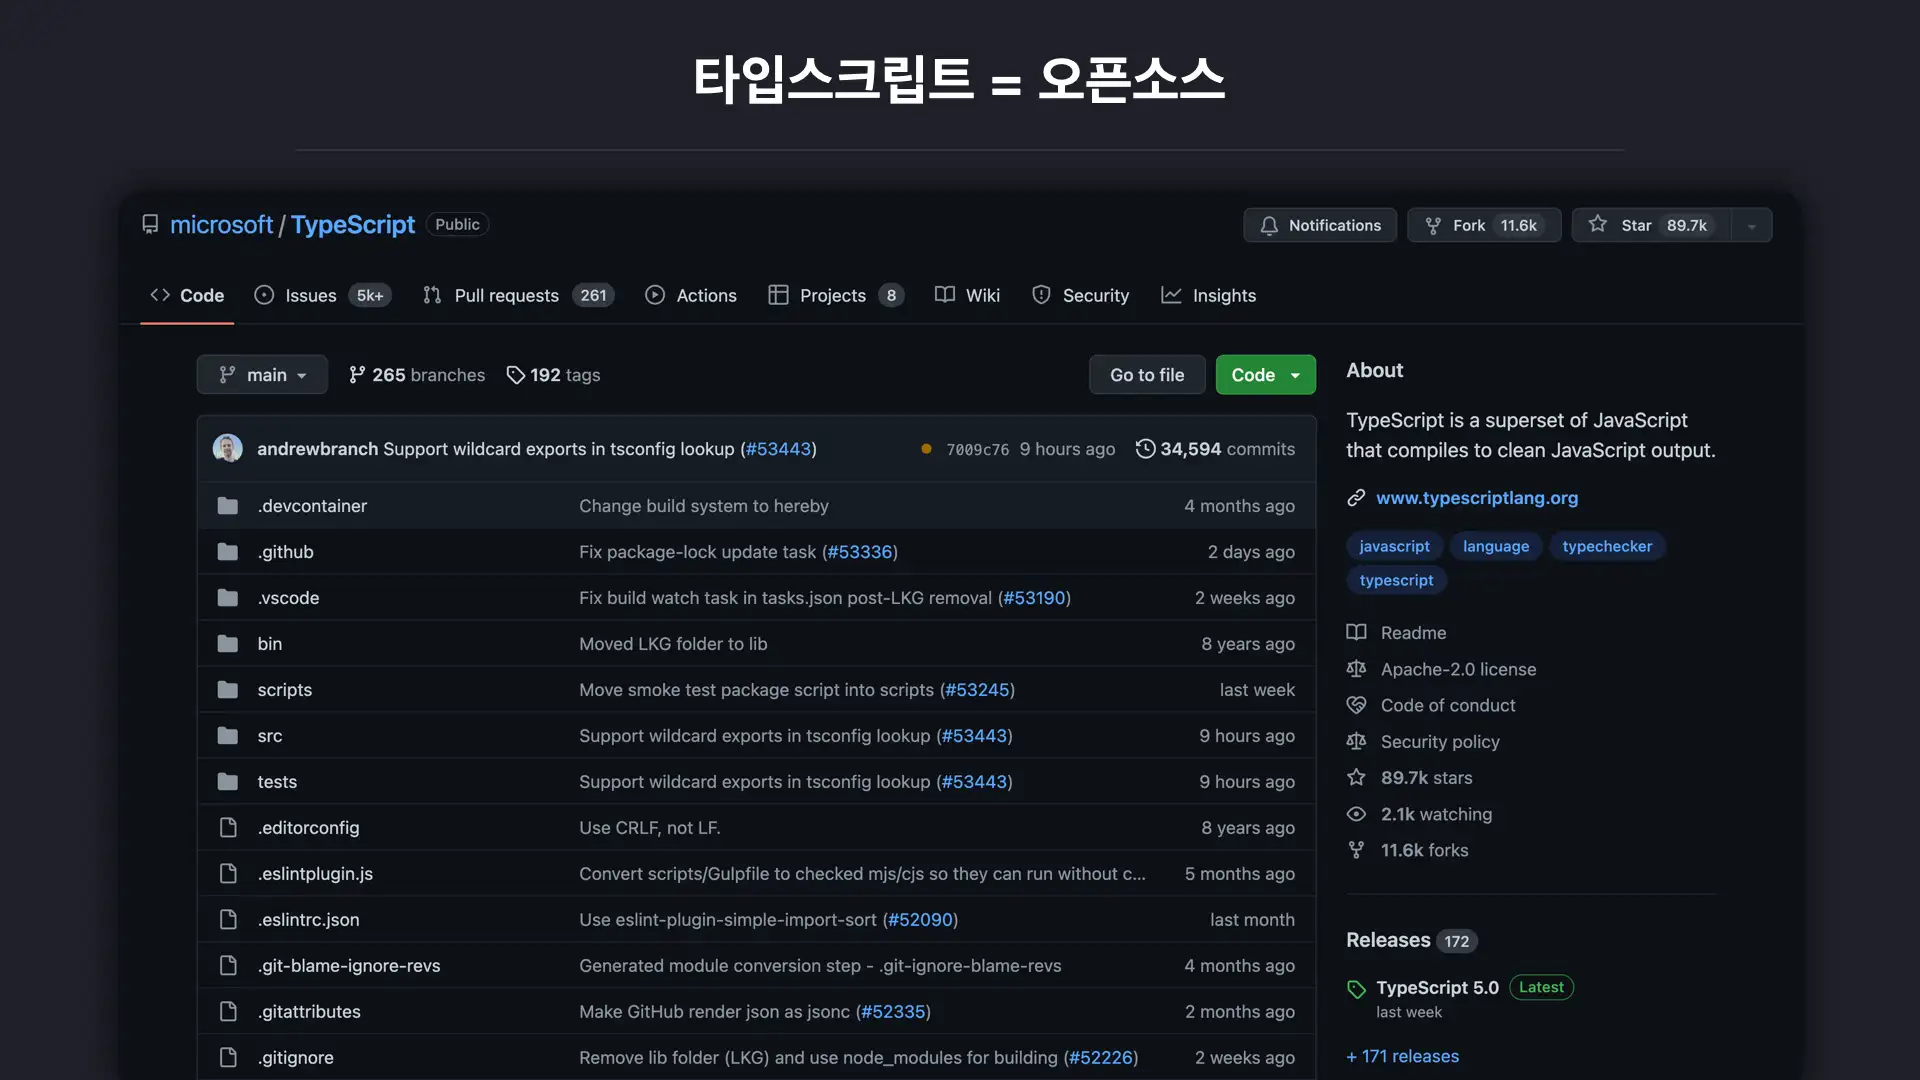Click andrewbranch's avatar image
The width and height of the screenshot is (1920, 1080).
pos(228,449)
